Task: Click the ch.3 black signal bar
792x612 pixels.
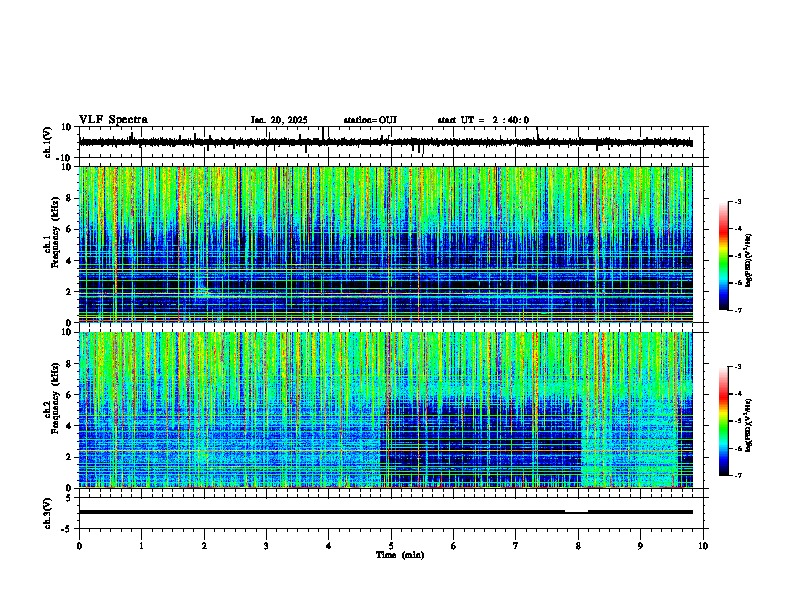Action: pos(386,512)
